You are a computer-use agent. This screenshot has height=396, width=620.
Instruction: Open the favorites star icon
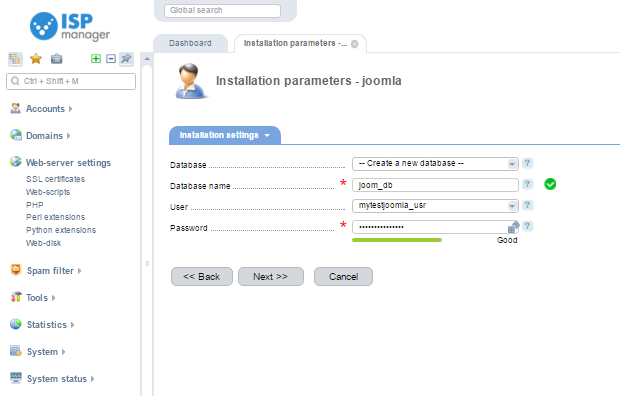(x=36, y=59)
